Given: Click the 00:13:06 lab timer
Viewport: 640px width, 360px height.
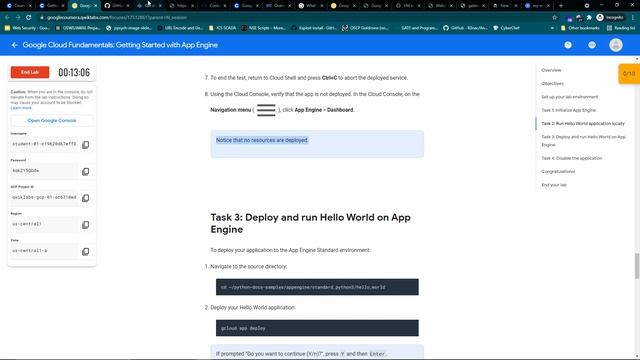Looking at the screenshot, I should tap(74, 73).
